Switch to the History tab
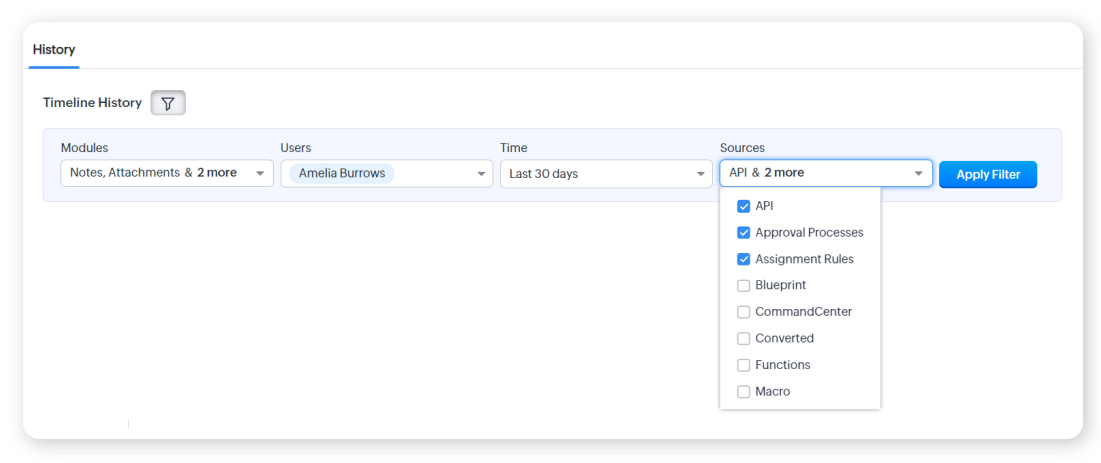The image size is (1101, 463). tap(54, 50)
